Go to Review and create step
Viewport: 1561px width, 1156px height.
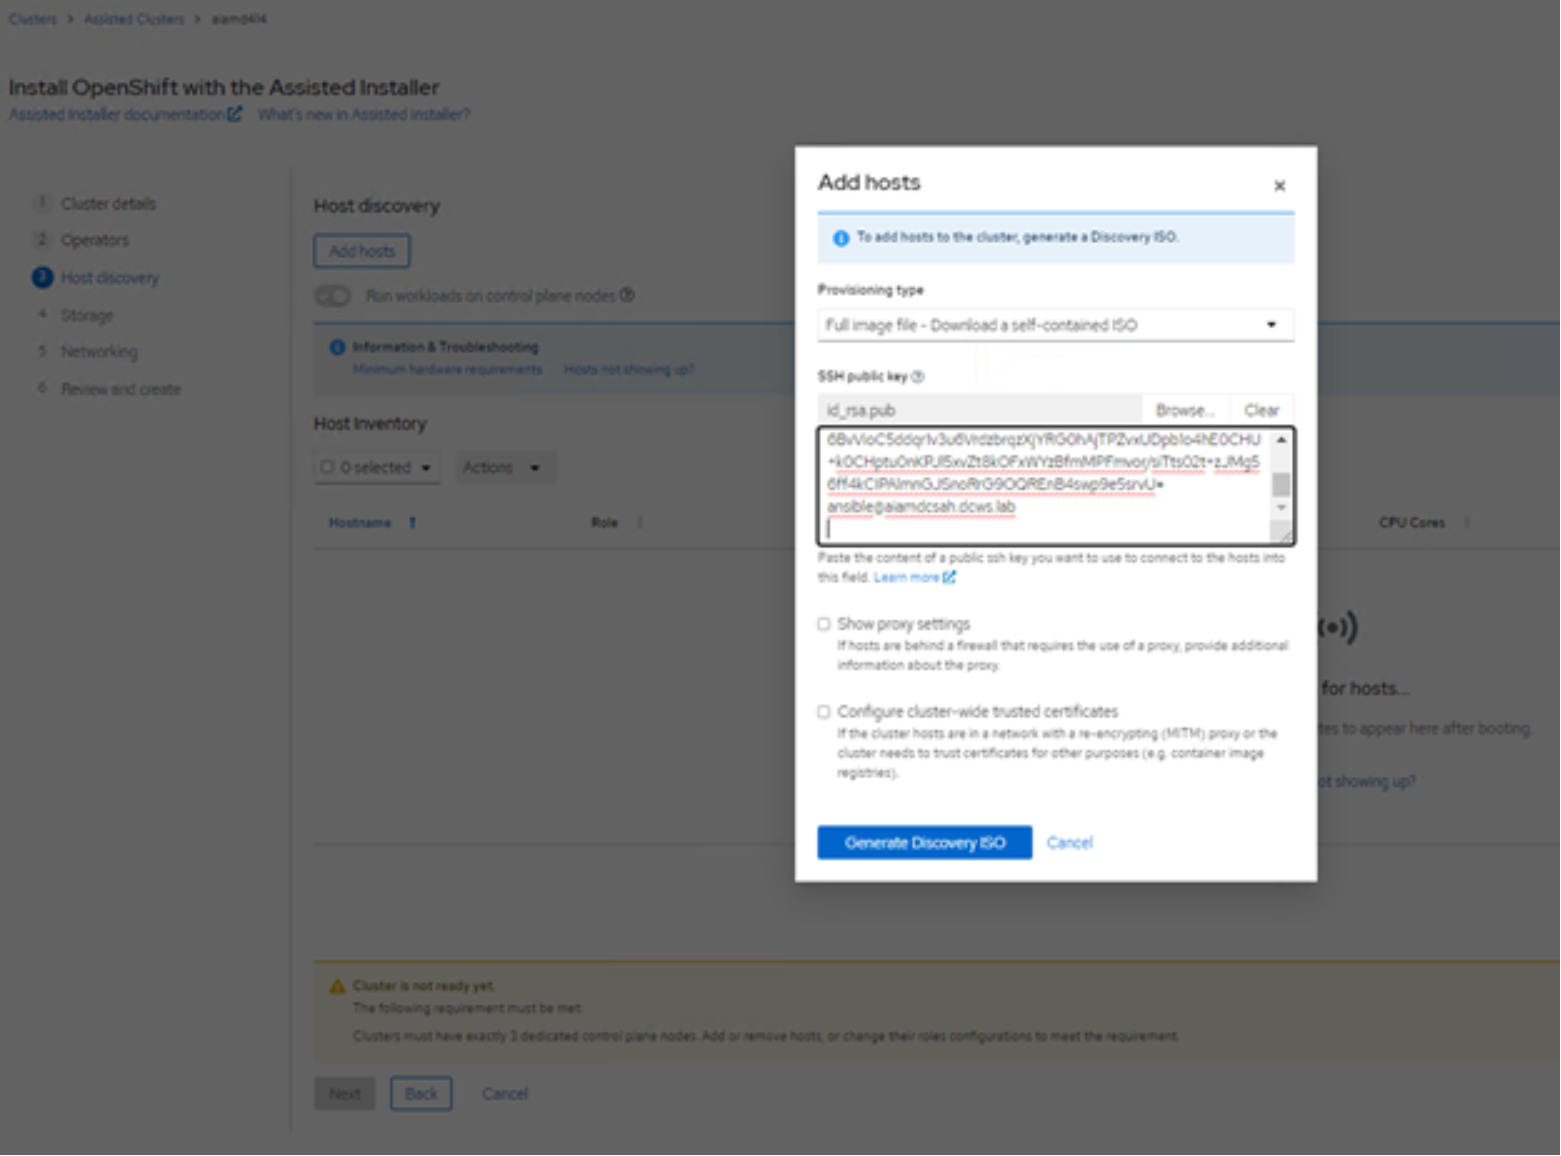[x=121, y=390]
